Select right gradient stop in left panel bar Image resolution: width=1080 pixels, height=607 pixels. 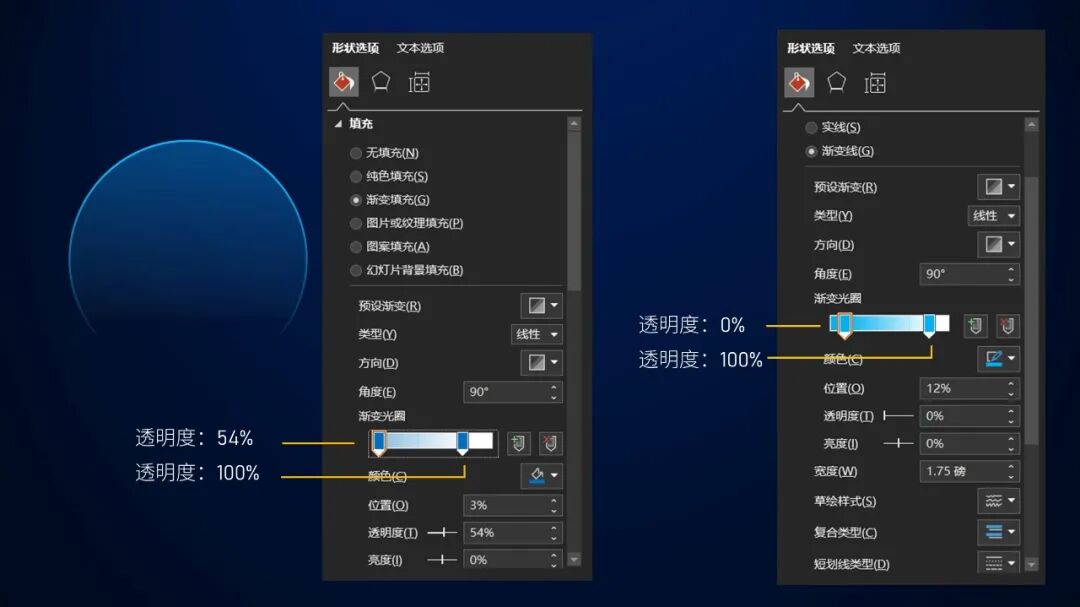click(463, 443)
